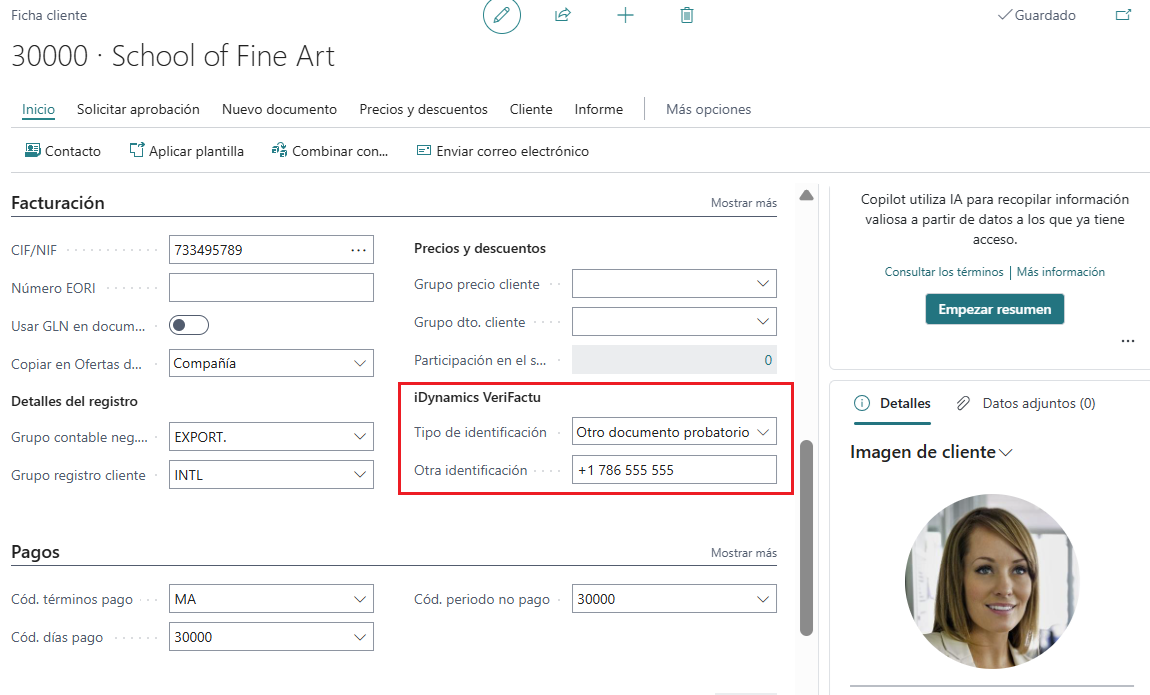Click the share icon in header
Screen dimensions: 1150x695
[x=563, y=16]
